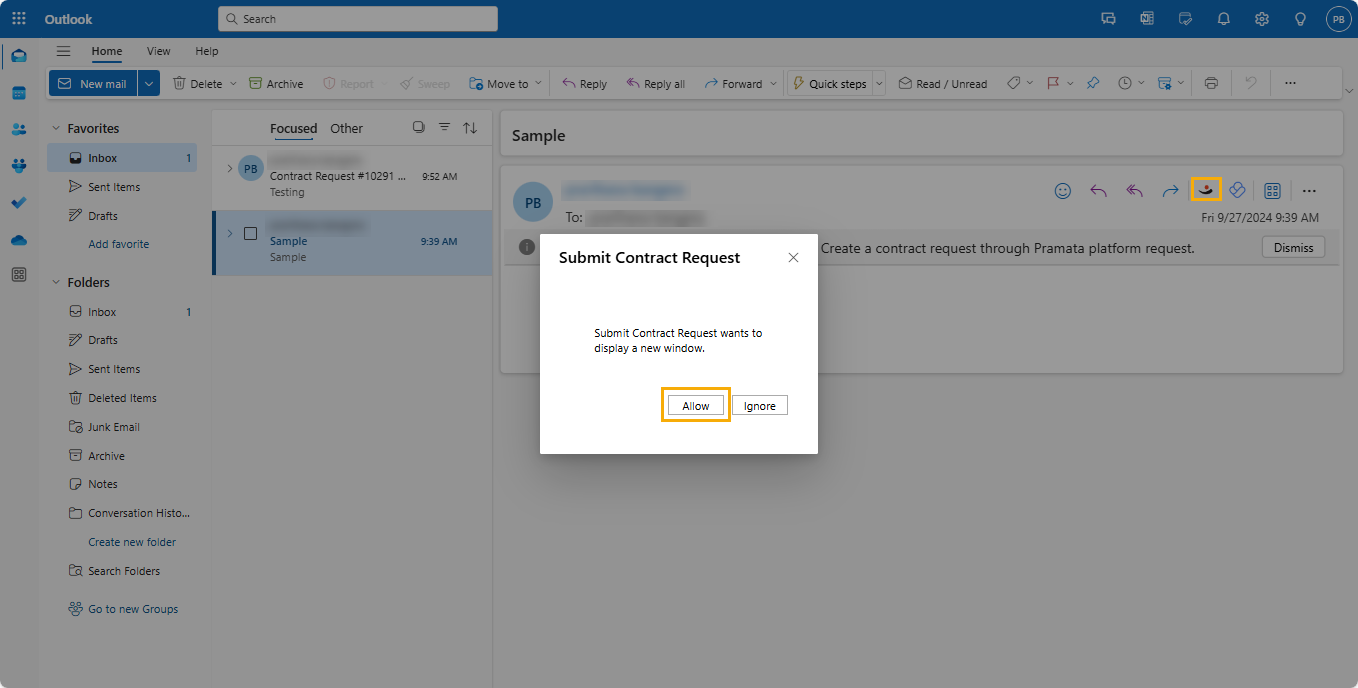Open the Sort arrows icon in message list

pos(470,128)
